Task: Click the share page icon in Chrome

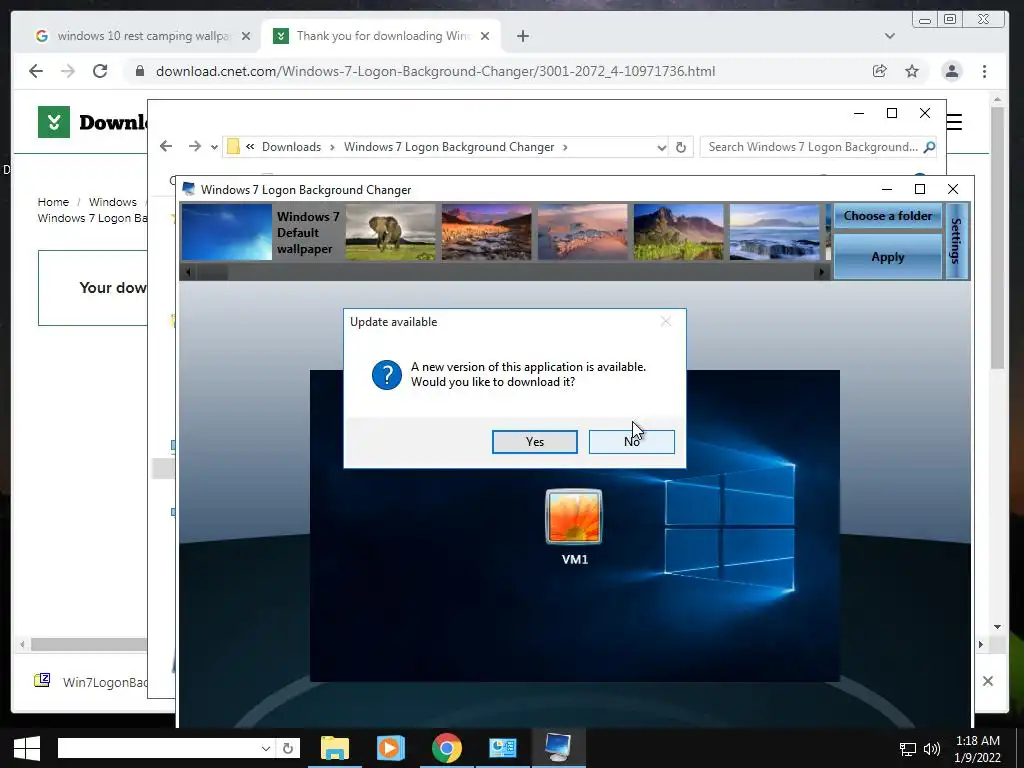Action: click(x=880, y=71)
